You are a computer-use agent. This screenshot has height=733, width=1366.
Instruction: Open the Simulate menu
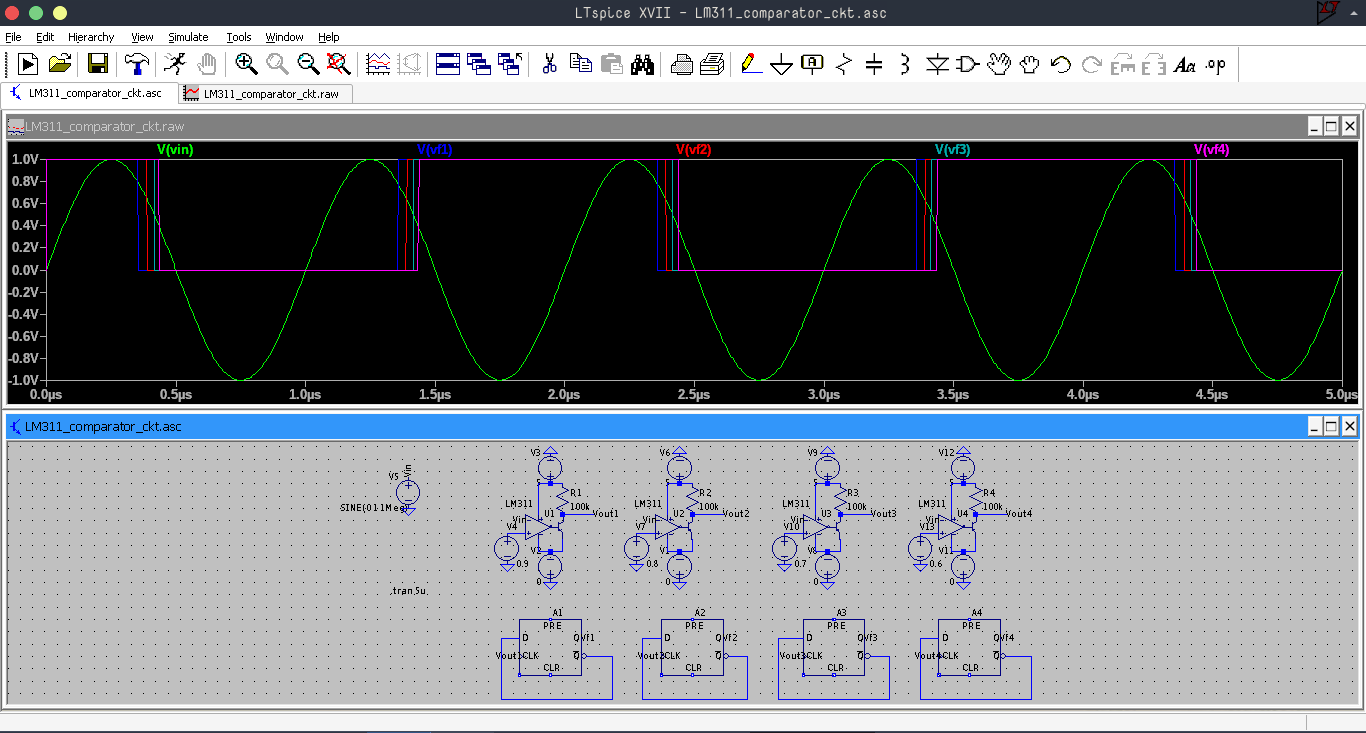tap(188, 37)
